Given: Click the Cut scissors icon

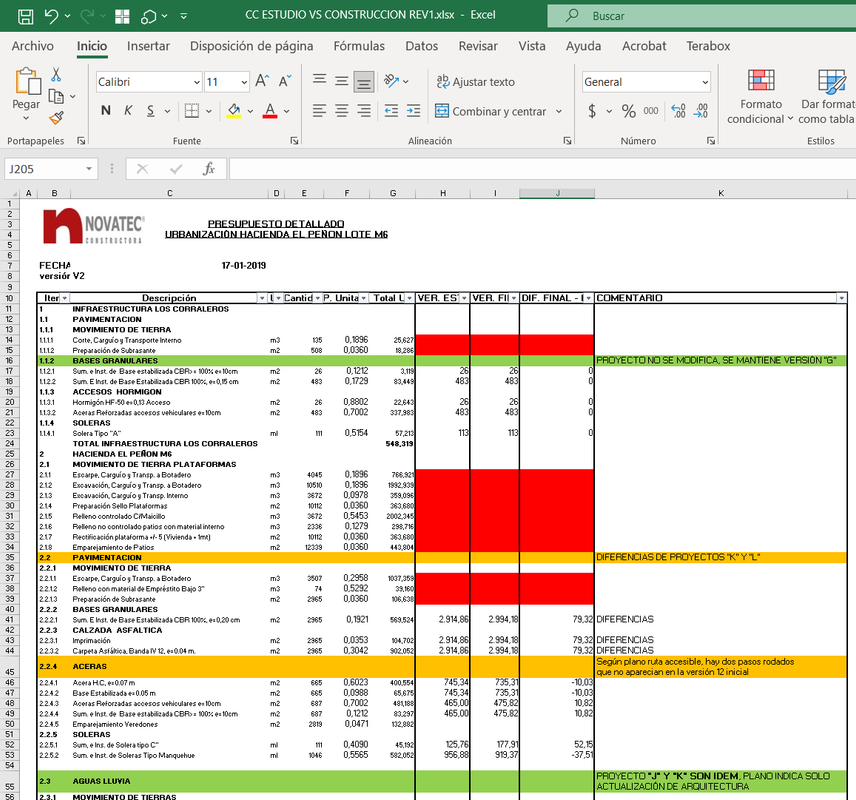Looking at the screenshot, I should coord(56,74).
